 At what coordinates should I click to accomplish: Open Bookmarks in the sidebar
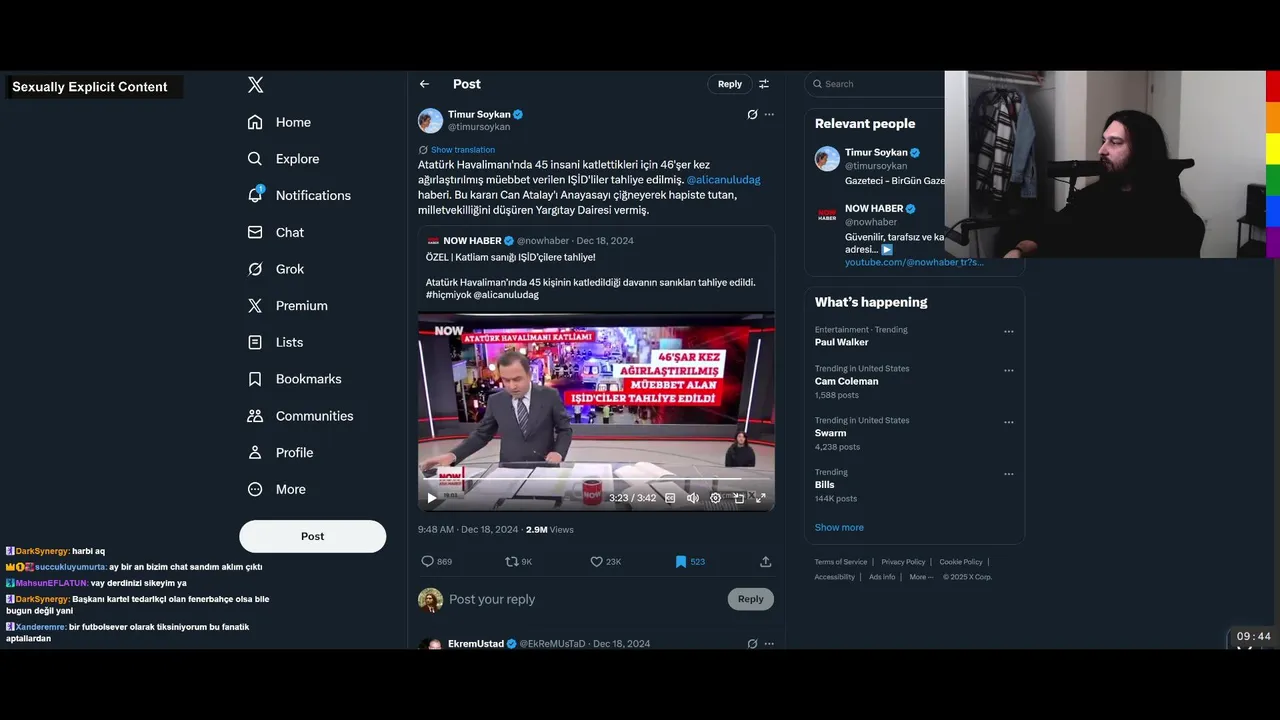pyautogui.click(x=295, y=379)
